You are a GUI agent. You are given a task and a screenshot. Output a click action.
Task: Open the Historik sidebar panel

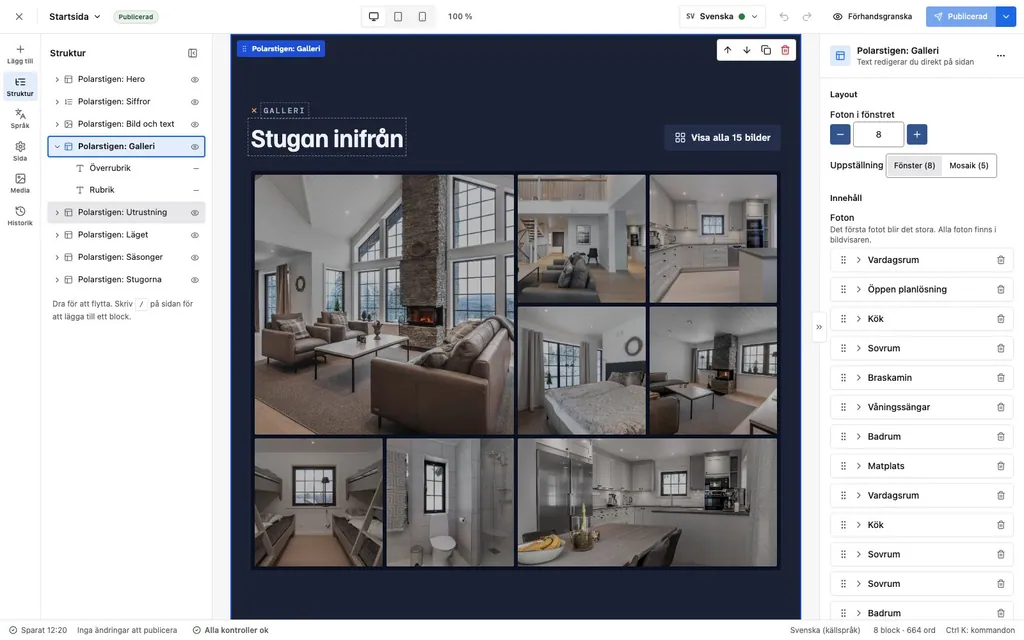[20, 216]
